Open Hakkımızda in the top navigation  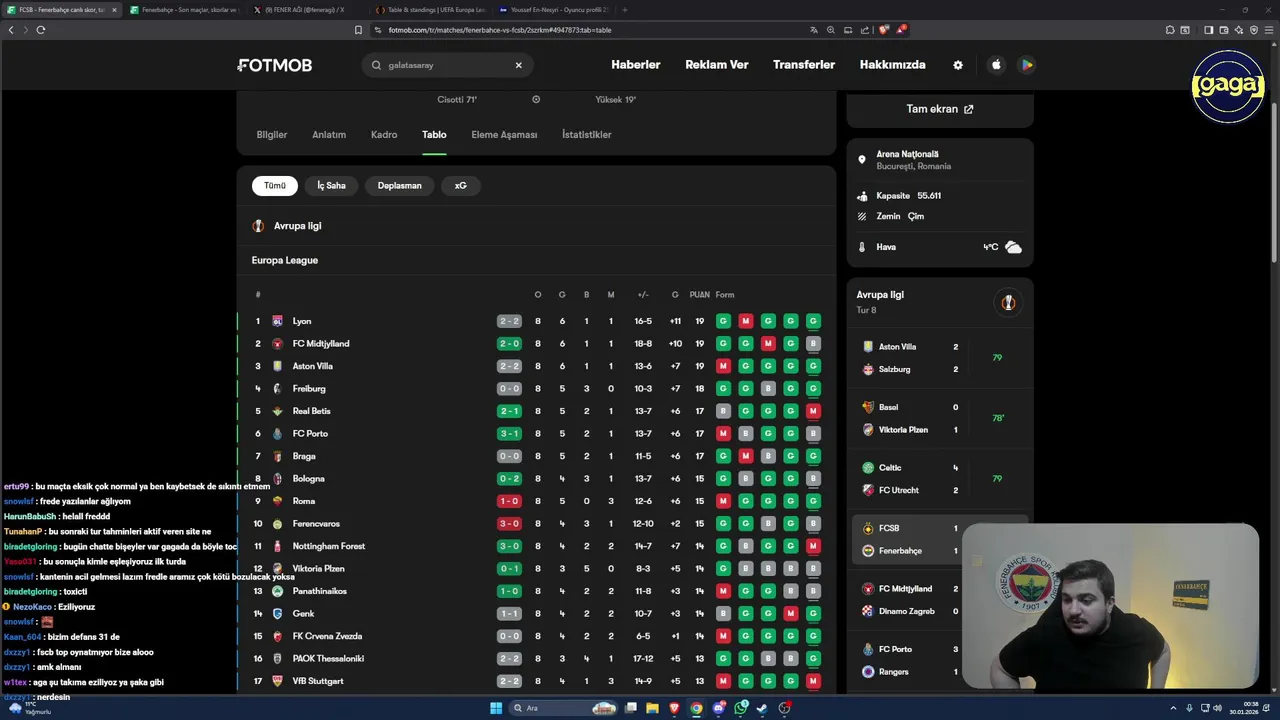(x=893, y=65)
